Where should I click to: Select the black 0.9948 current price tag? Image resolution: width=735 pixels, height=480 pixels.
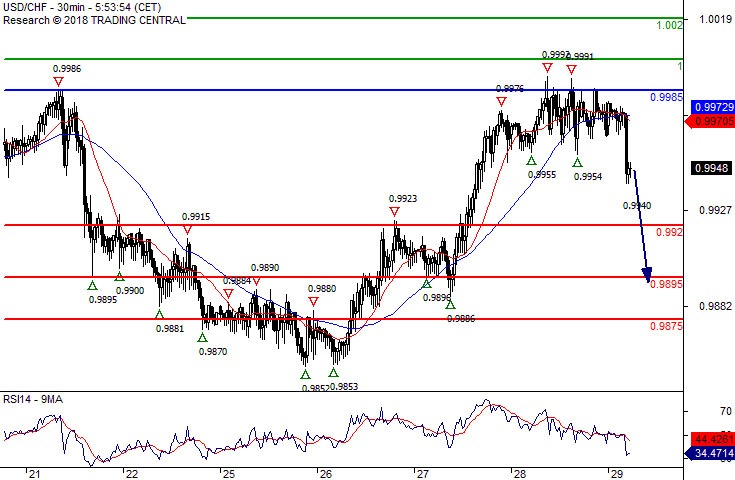(x=712, y=168)
